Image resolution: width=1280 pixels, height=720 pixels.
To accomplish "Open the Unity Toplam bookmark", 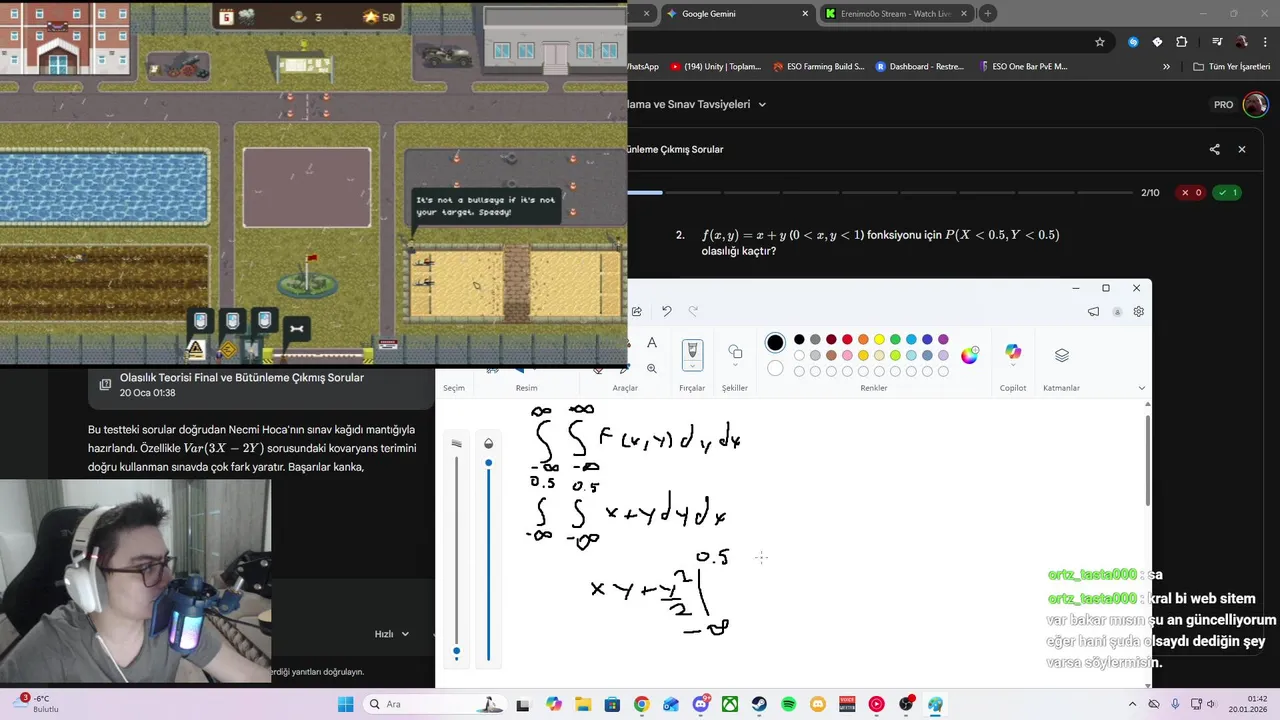I will (x=715, y=67).
